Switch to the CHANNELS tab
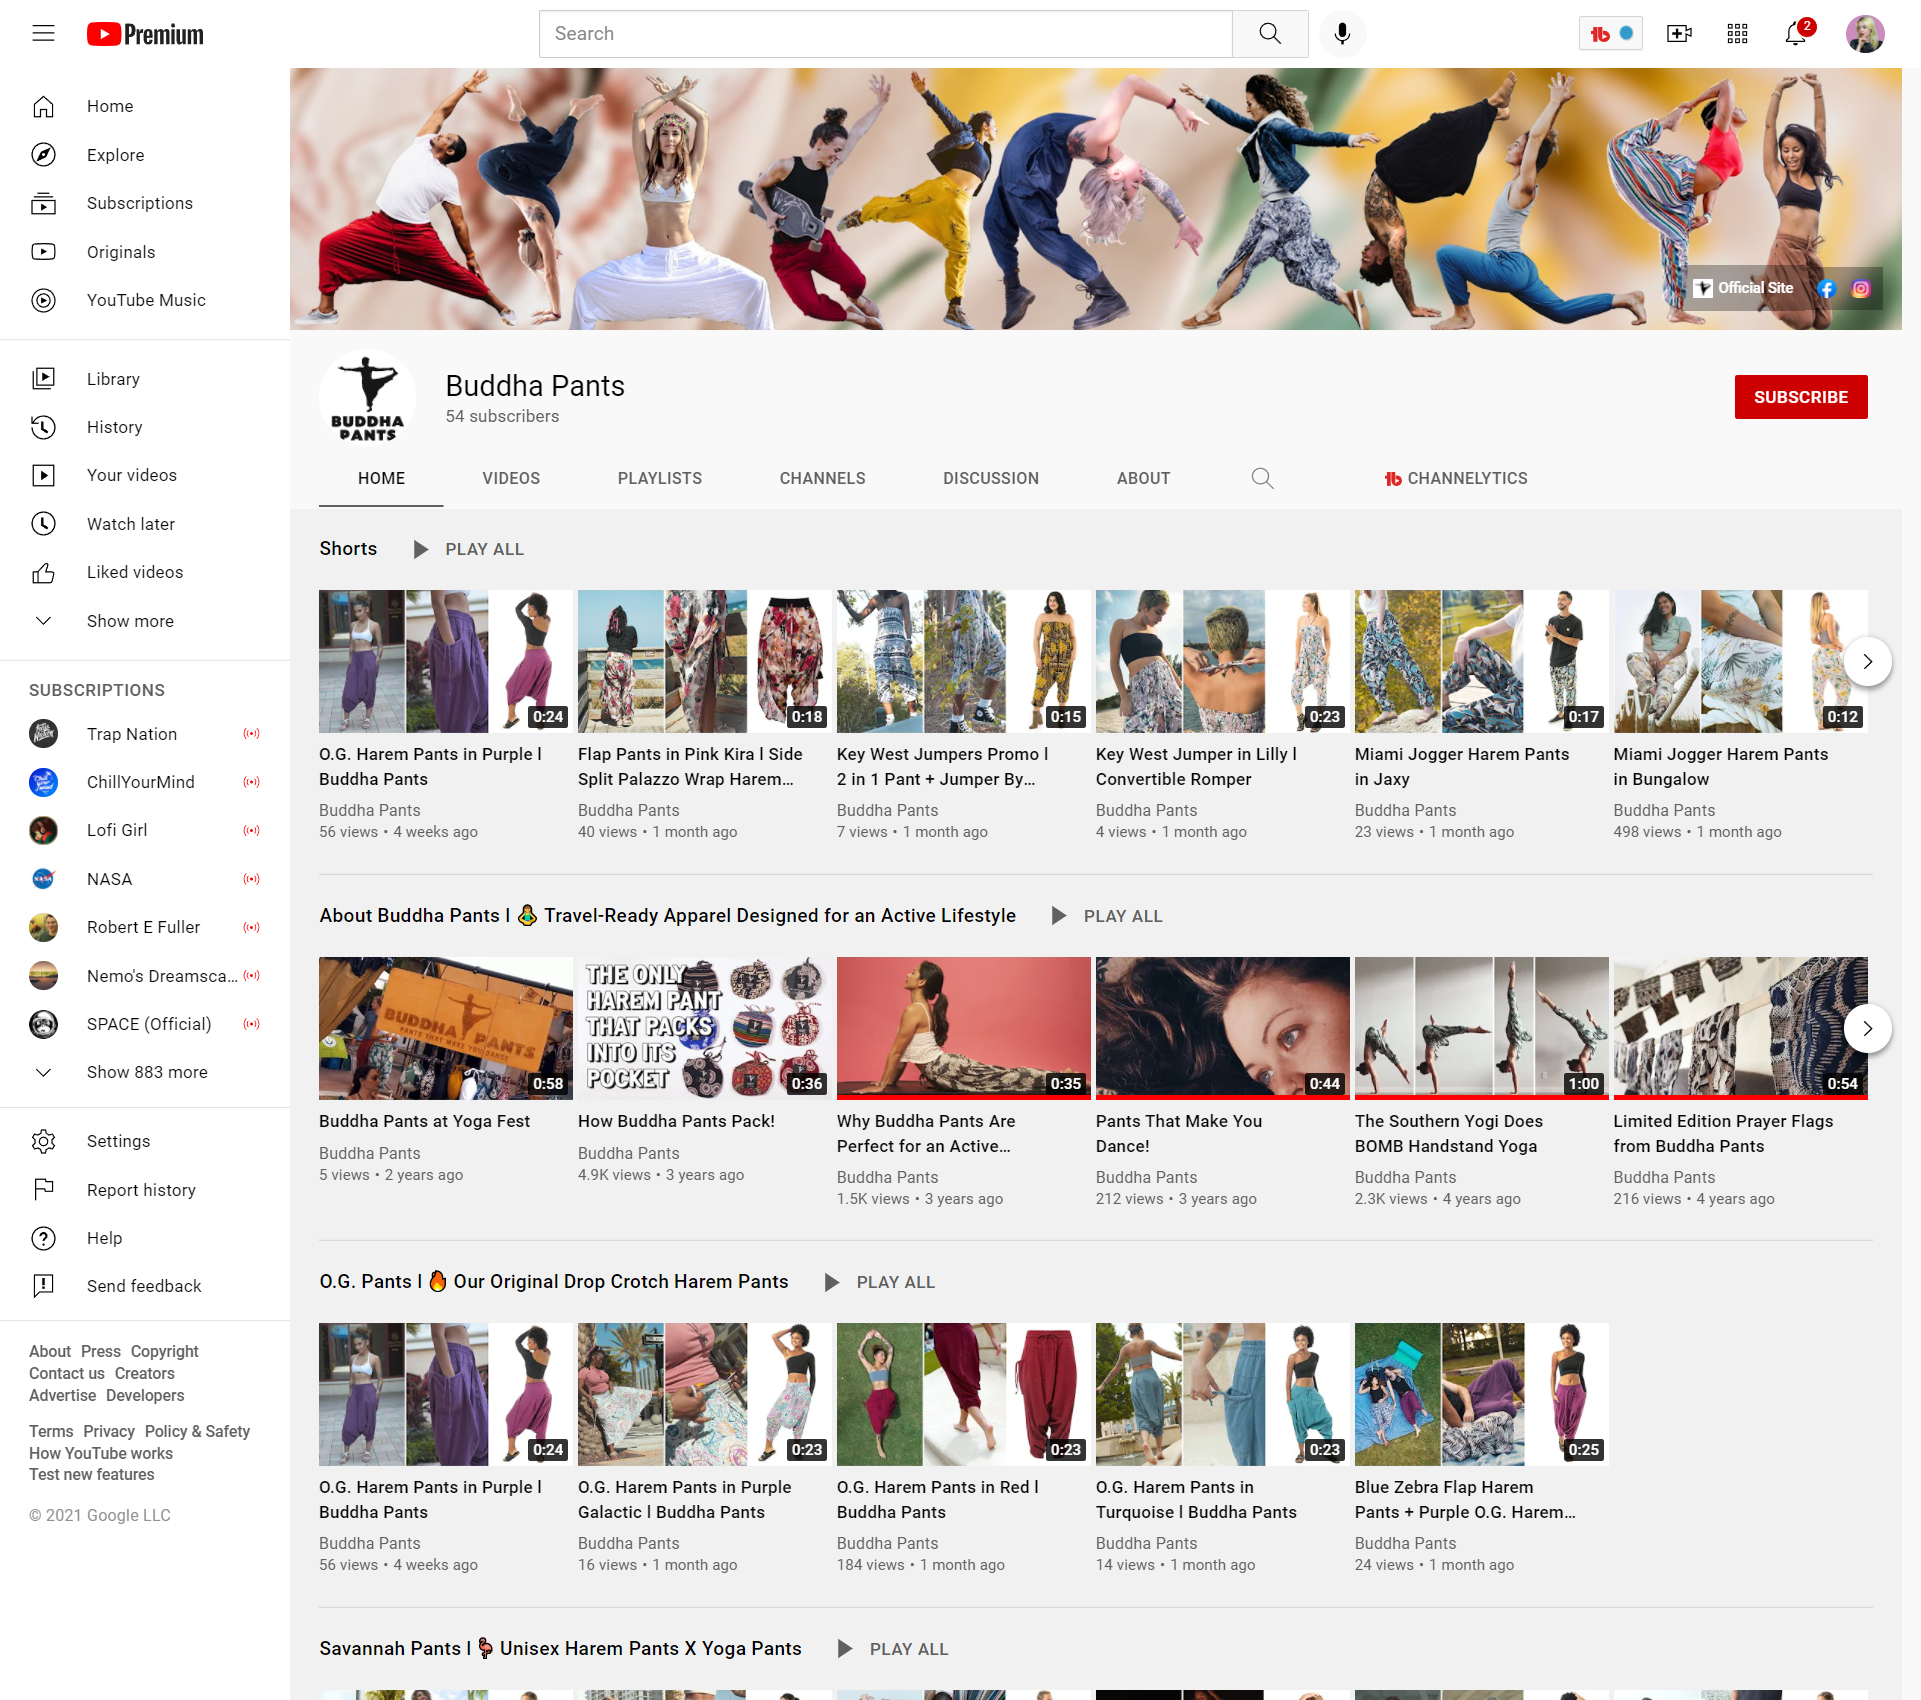 click(x=823, y=479)
